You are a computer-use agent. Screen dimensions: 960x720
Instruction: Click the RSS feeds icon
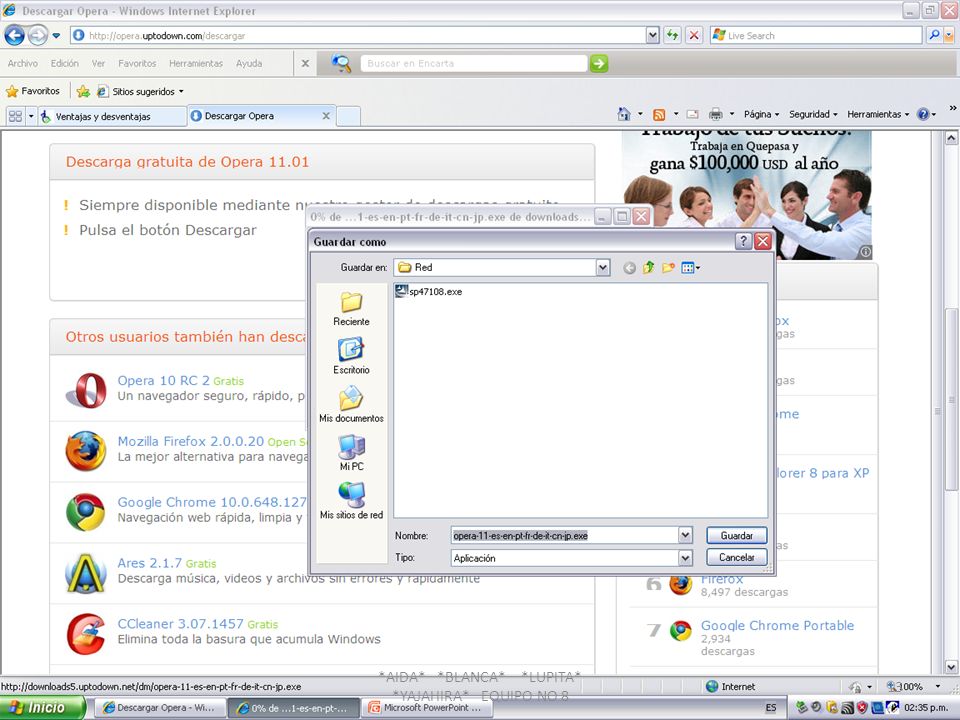[659, 114]
